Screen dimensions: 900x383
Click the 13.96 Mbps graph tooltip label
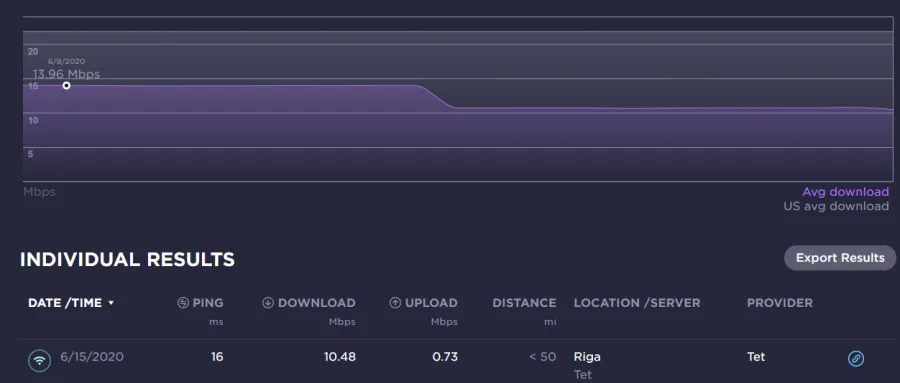[66, 74]
